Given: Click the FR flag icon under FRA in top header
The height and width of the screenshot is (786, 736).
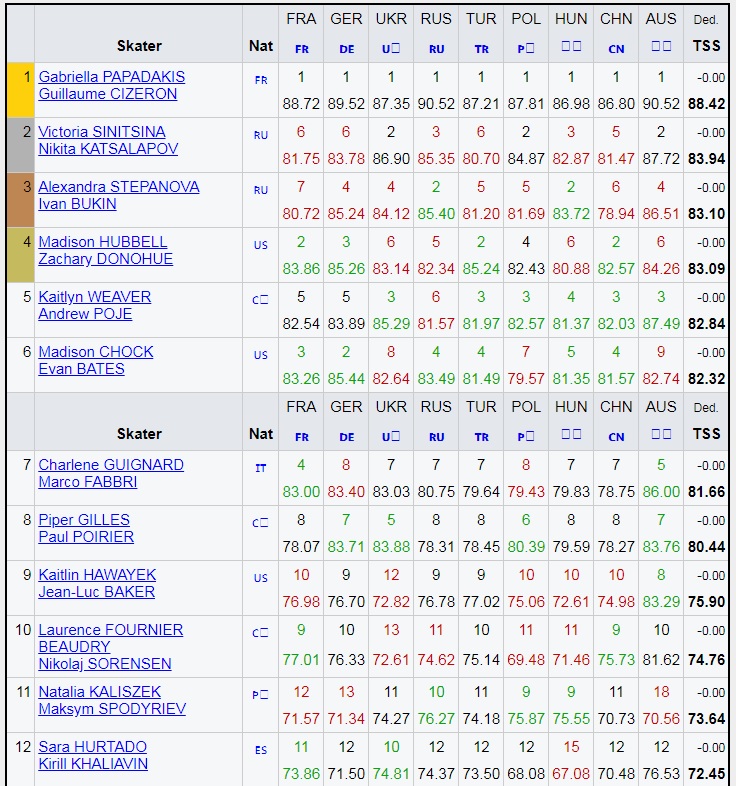Looking at the screenshot, I should (x=301, y=47).
